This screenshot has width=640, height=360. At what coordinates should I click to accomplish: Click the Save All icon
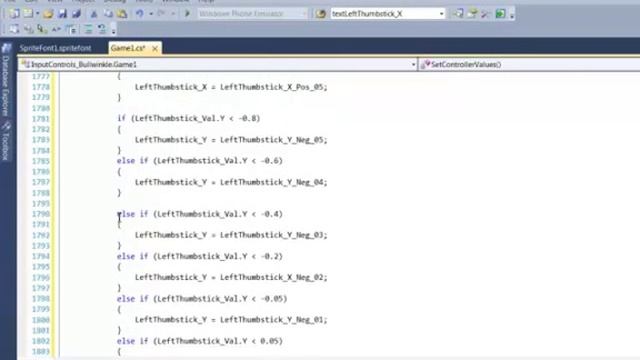[x=76, y=14]
